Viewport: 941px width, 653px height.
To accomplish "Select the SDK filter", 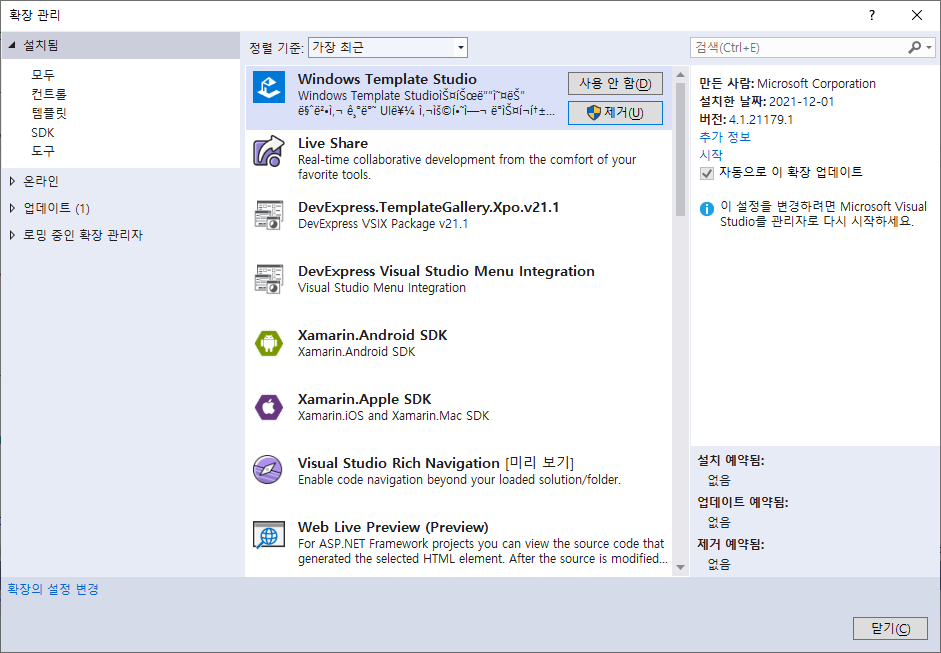I will click(x=43, y=132).
